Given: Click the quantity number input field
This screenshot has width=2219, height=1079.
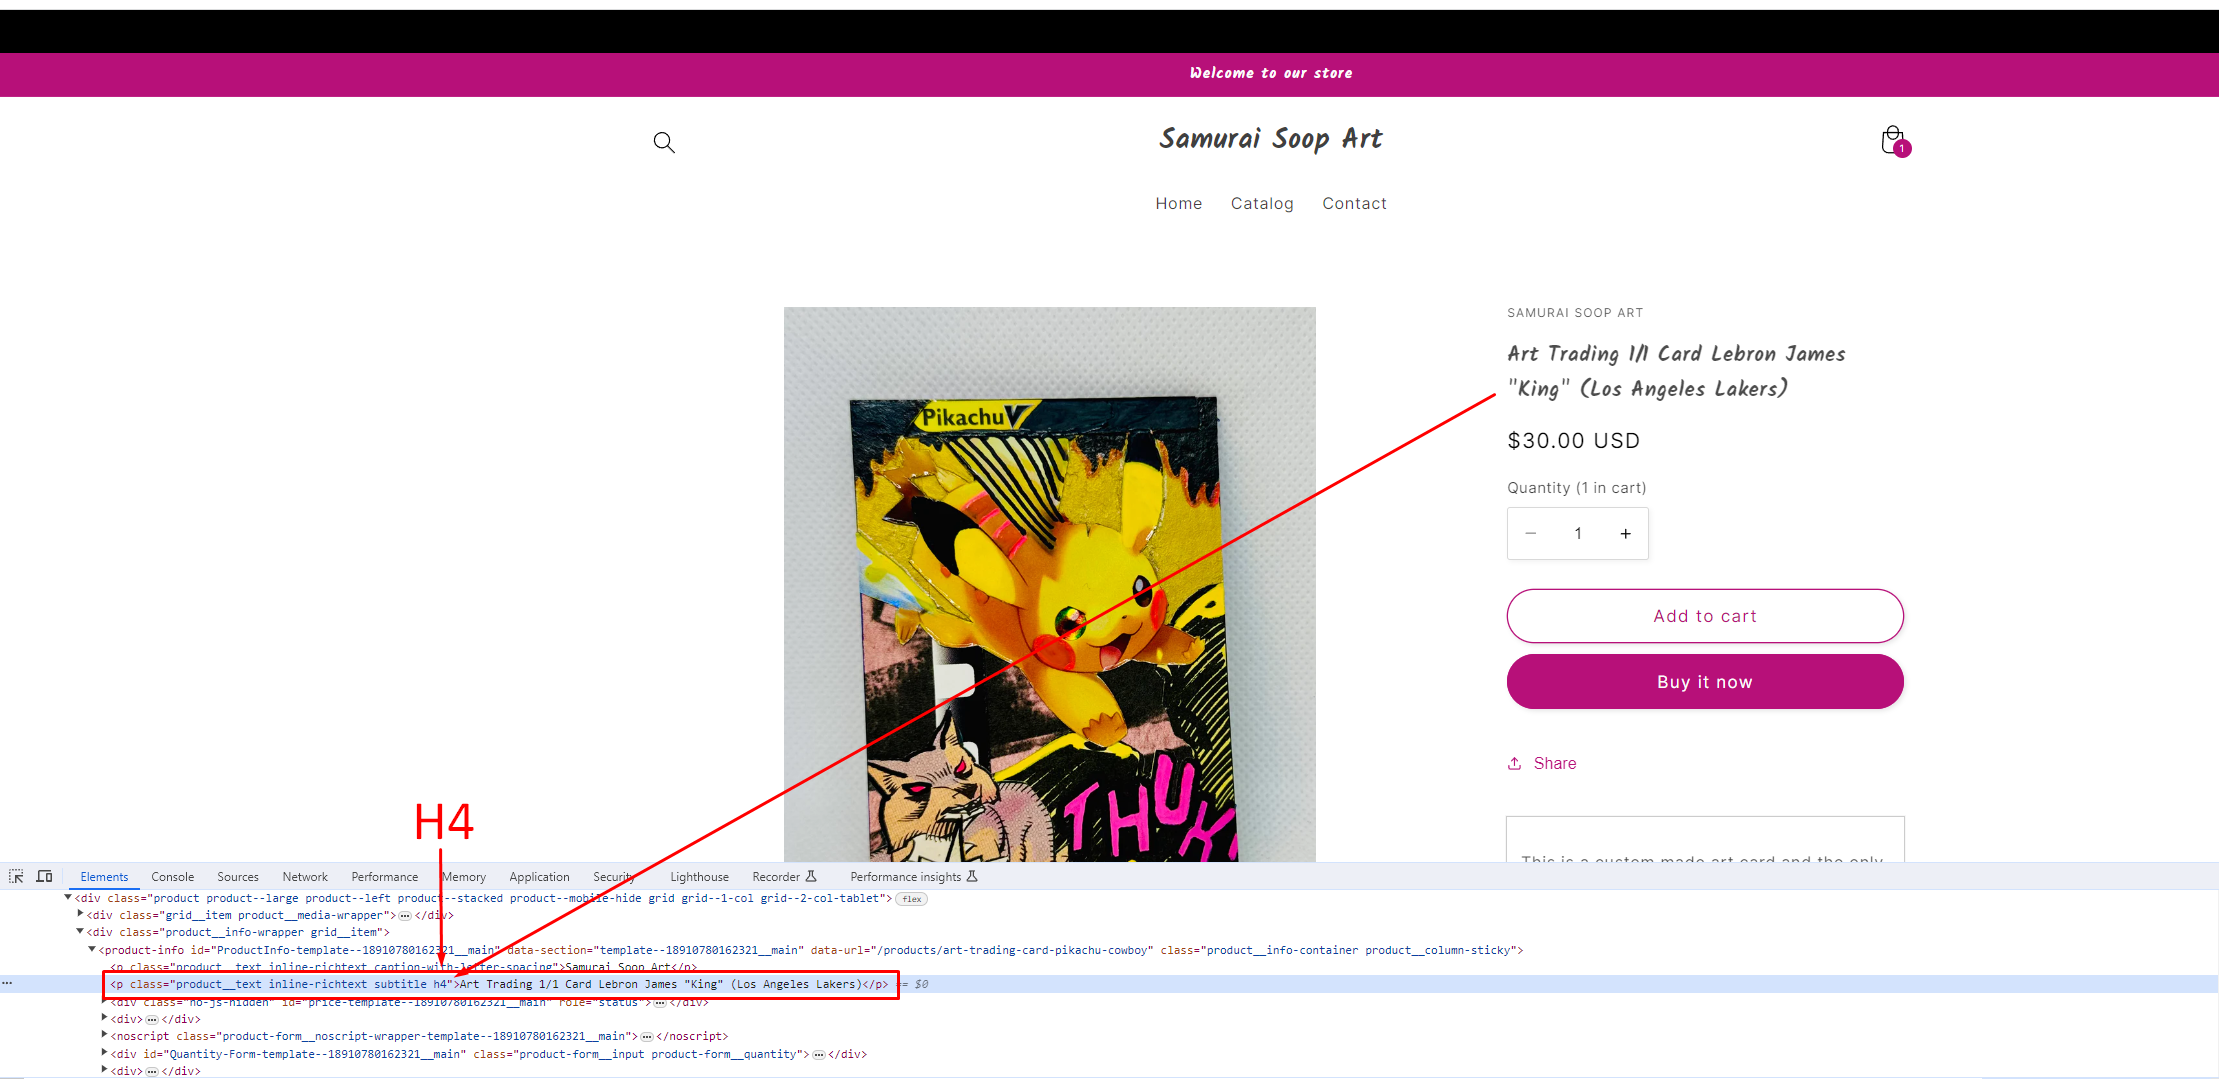Looking at the screenshot, I should [x=1578, y=533].
